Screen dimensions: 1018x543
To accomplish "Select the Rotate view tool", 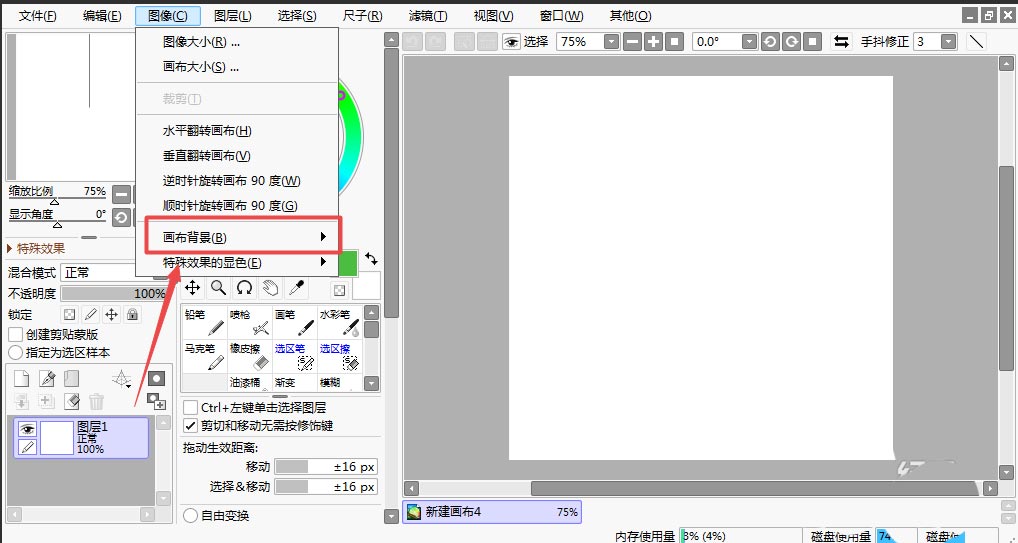I will coord(244,288).
